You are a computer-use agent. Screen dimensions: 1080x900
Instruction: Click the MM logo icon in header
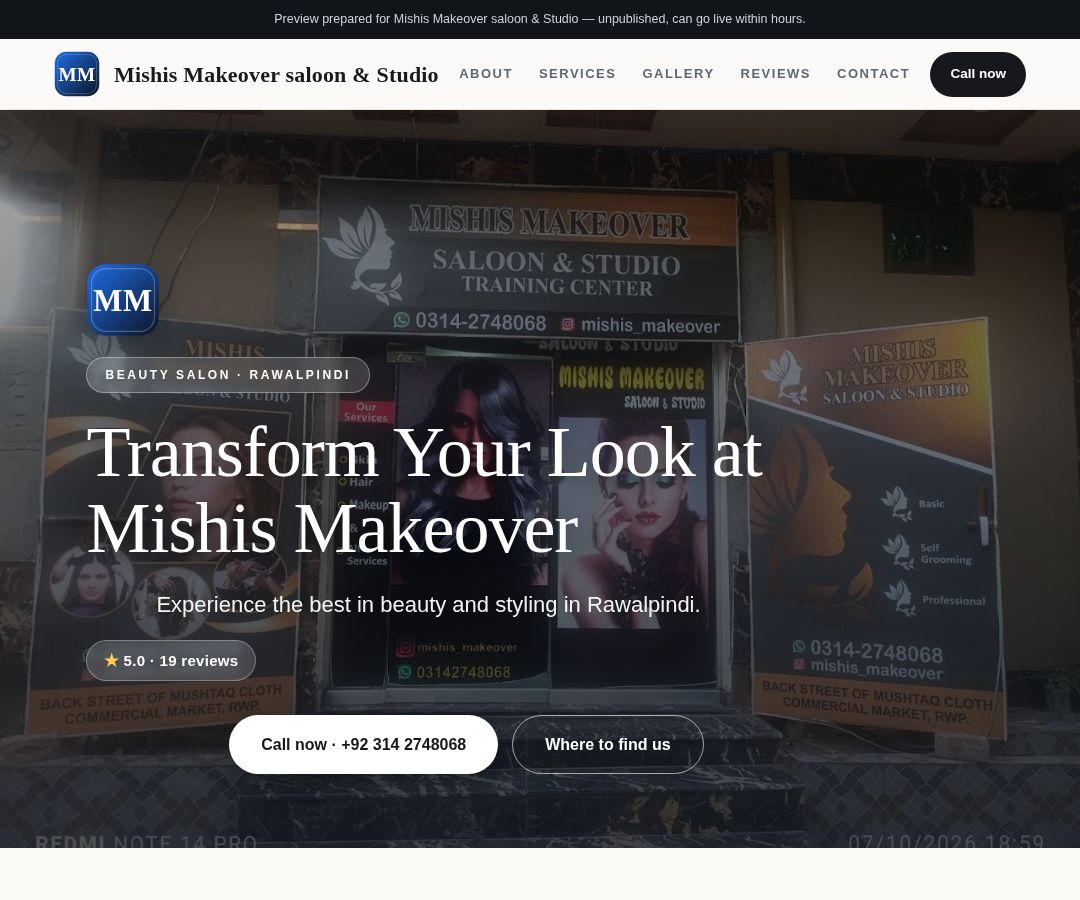[x=76, y=74]
